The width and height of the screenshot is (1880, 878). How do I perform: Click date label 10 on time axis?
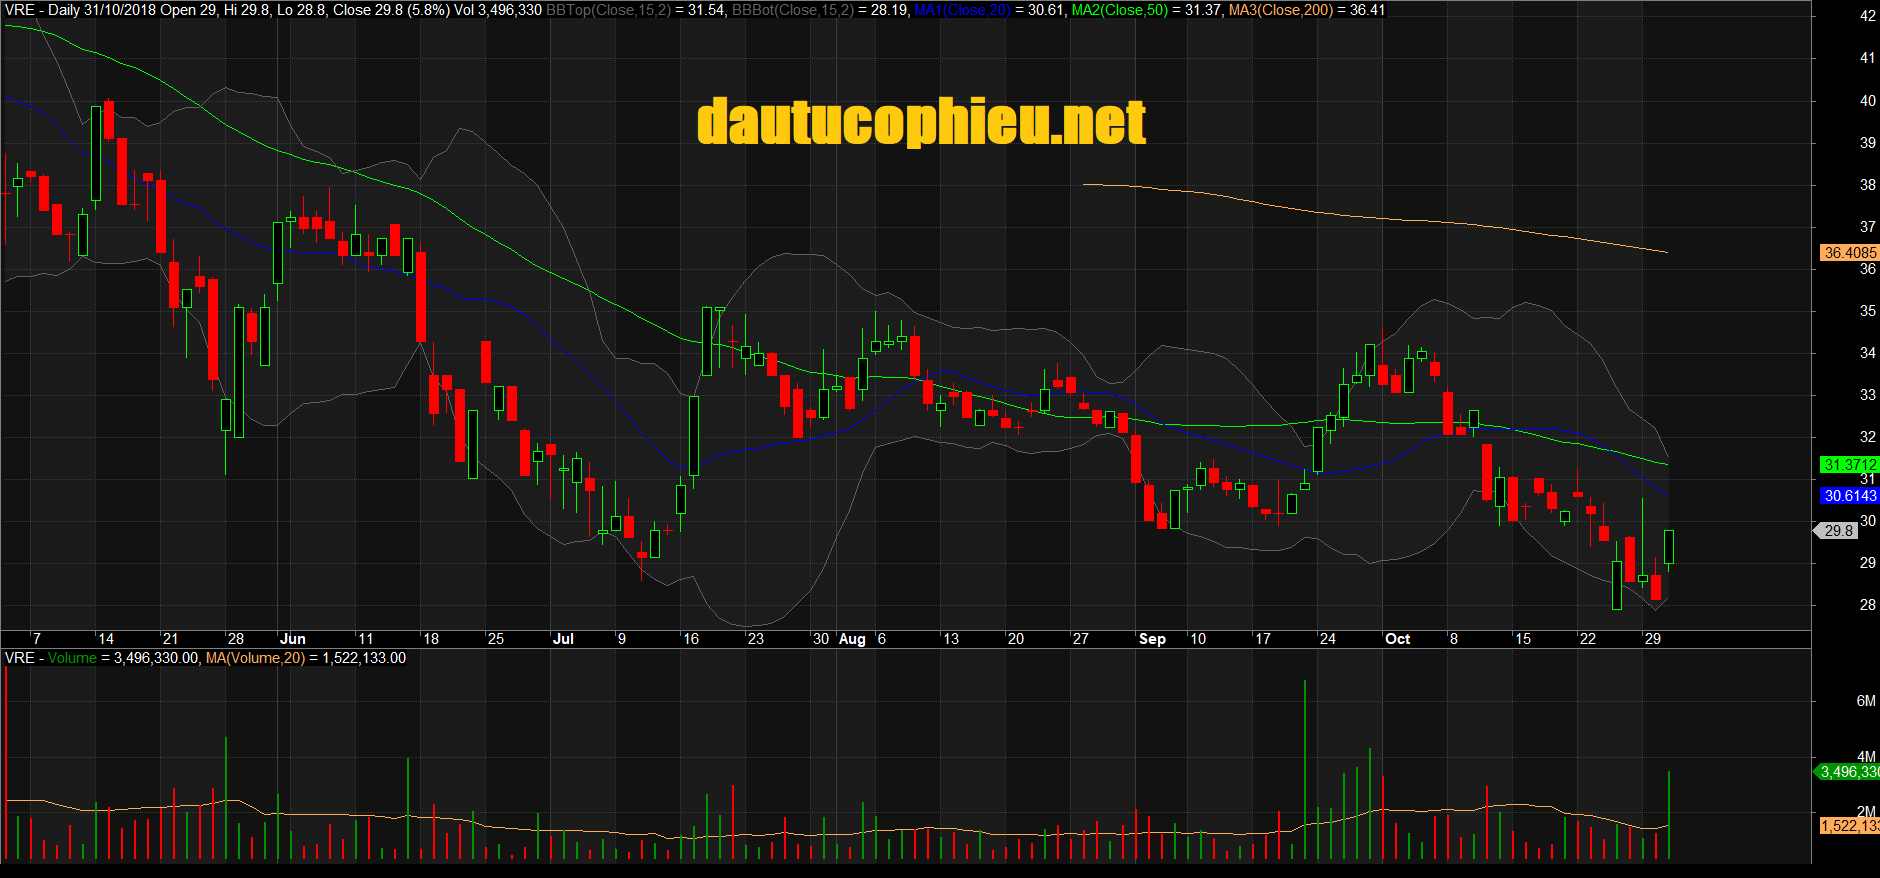pyautogui.click(x=1198, y=639)
